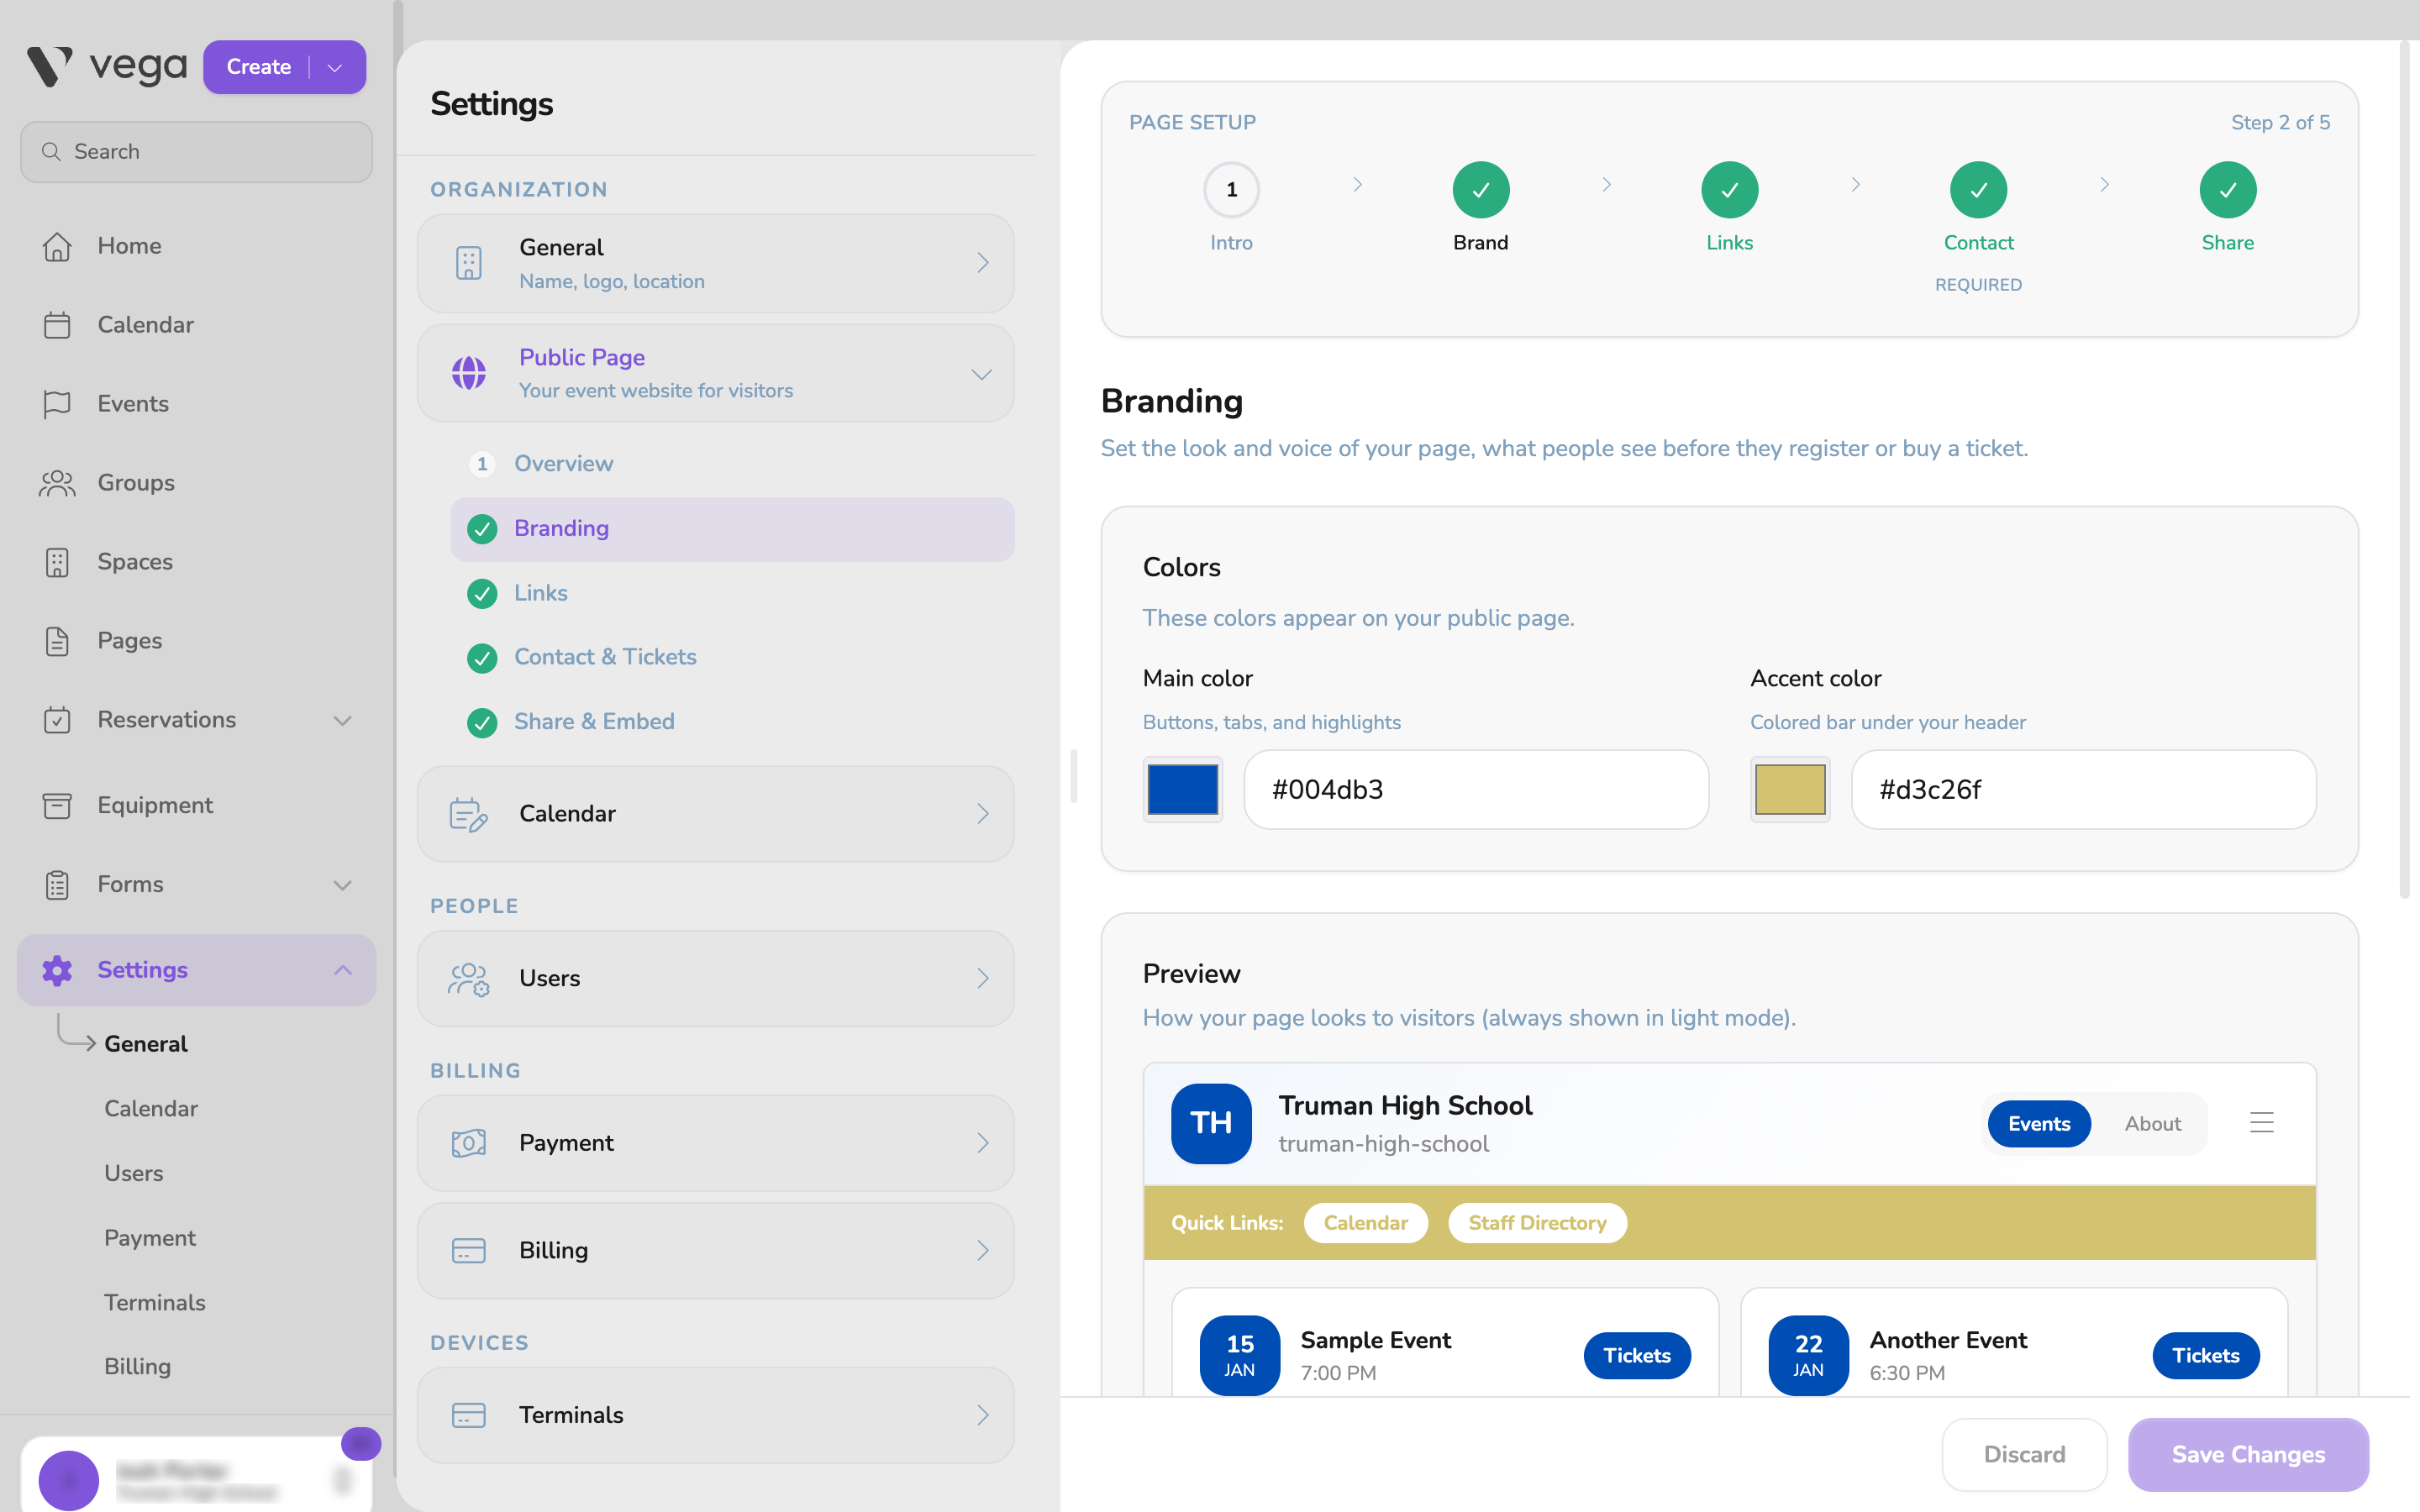2420x1512 pixels.
Task: Select the Links sub-item
Action: coord(732,593)
